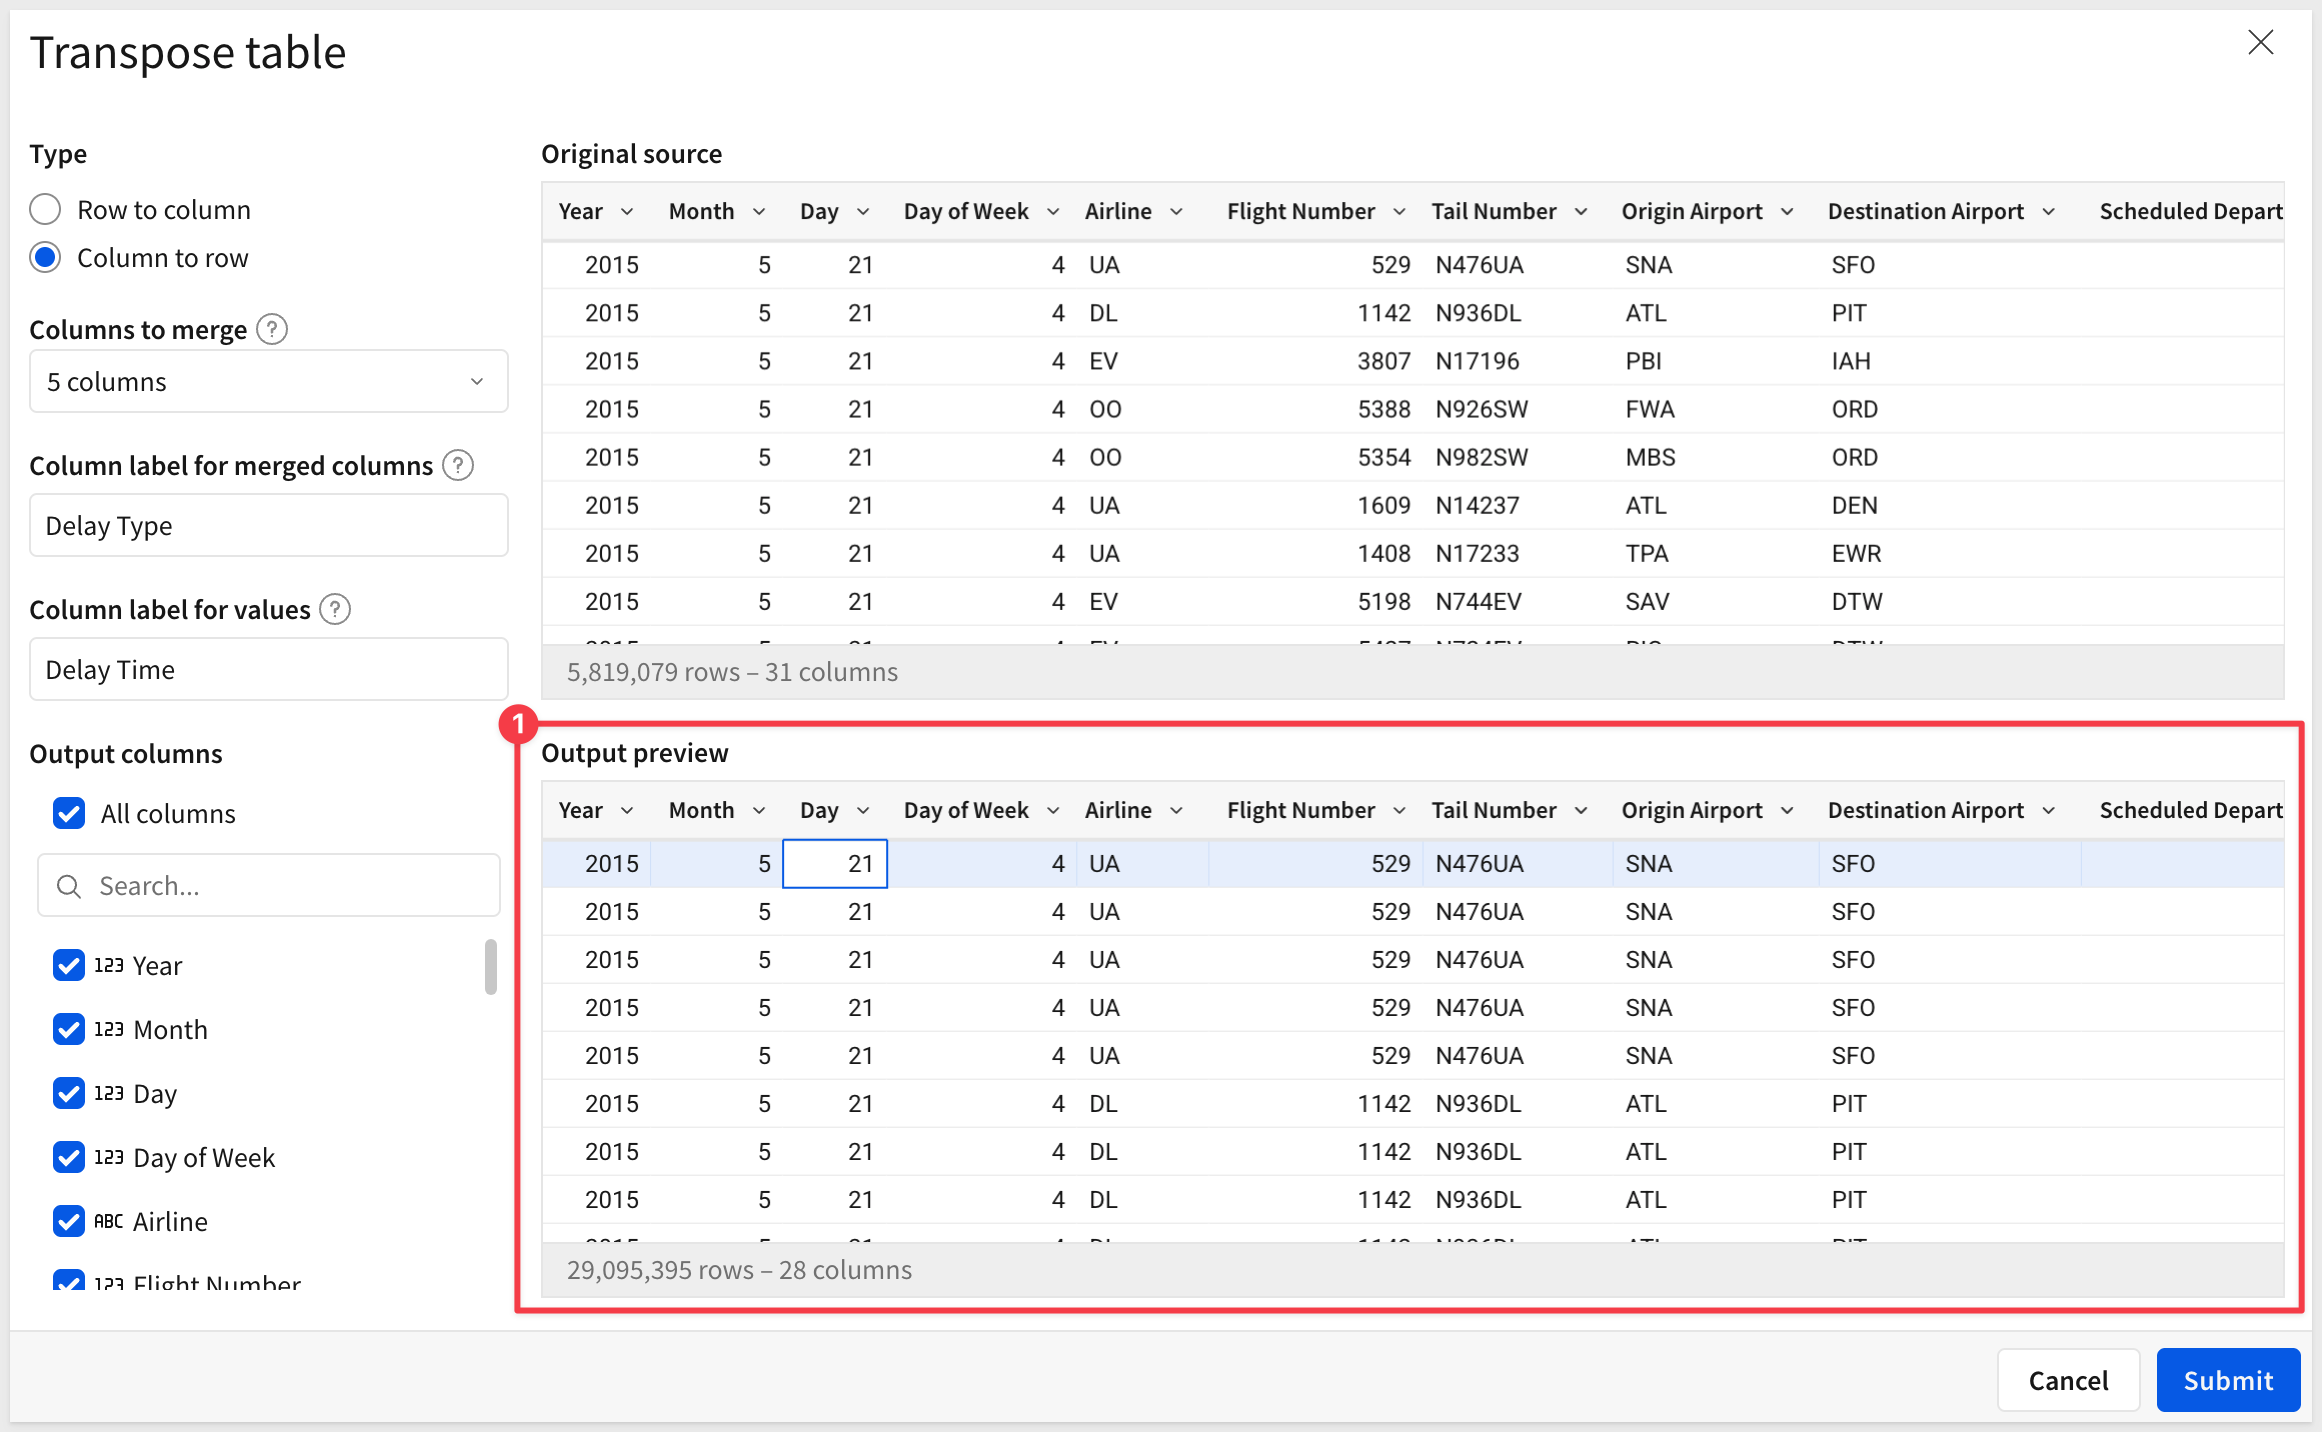Close the Transpose table dialog
The width and height of the screenshot is (2322, 1432).
point(2260,43)
